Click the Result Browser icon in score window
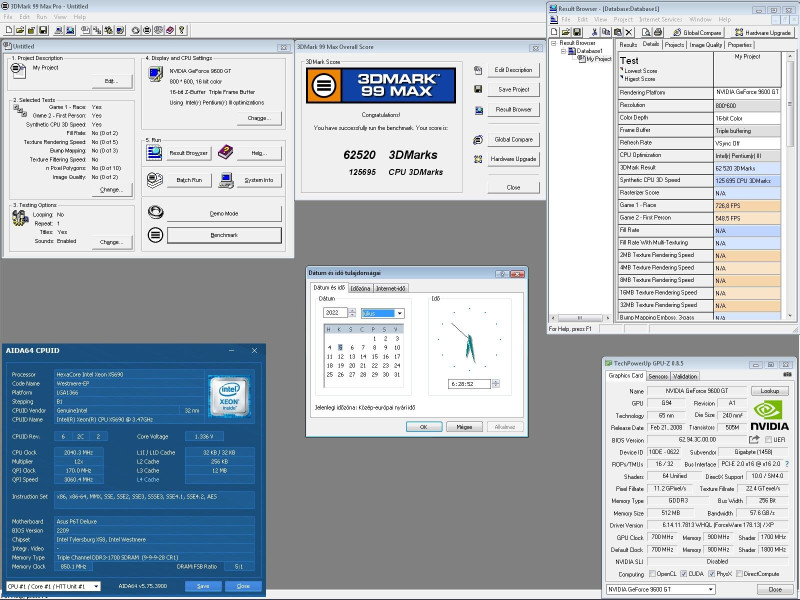800x600 pixels. tap(478, 110)
